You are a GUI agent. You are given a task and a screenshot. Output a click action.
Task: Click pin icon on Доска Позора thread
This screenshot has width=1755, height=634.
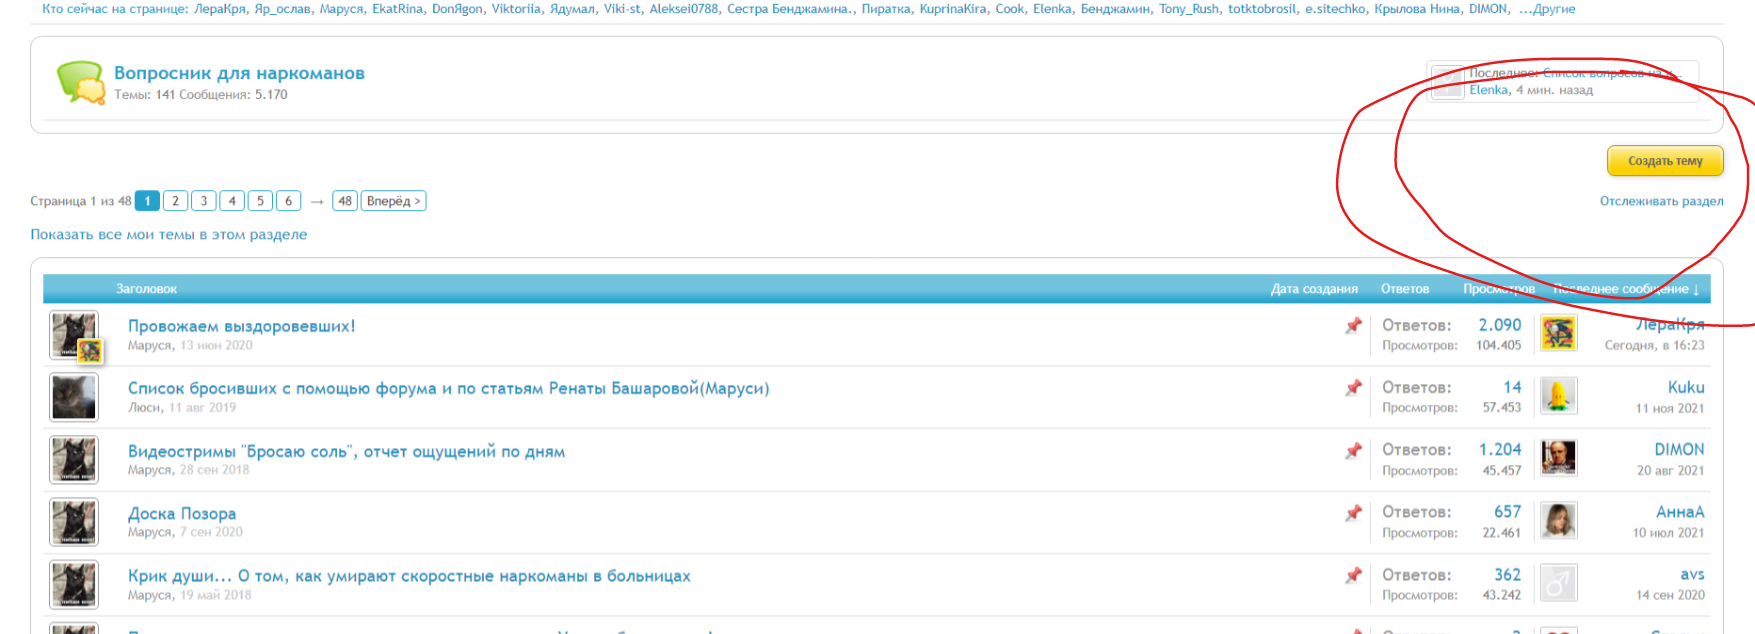[x=1353, y=513]
